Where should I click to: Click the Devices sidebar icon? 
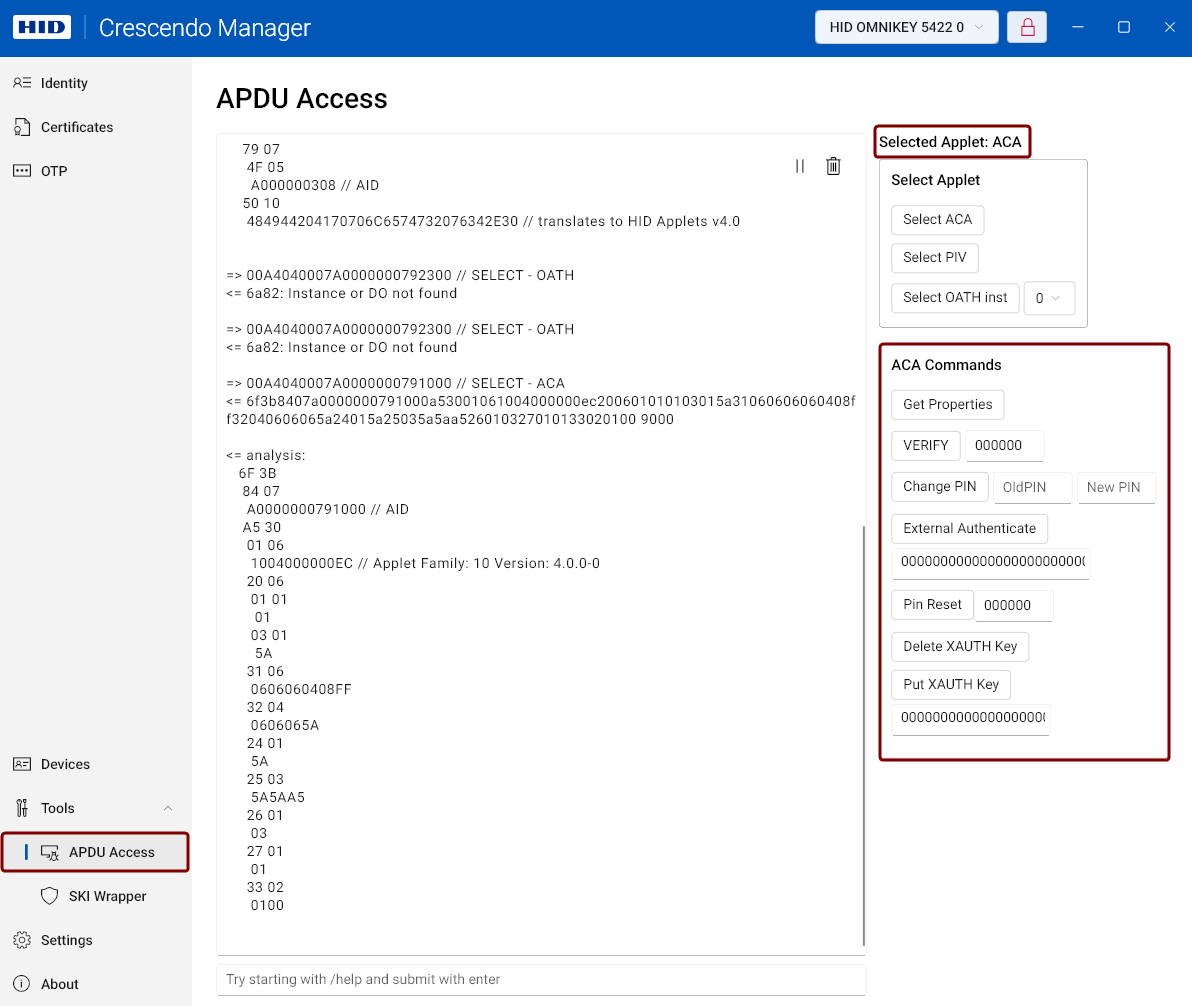tap(22, 764)
